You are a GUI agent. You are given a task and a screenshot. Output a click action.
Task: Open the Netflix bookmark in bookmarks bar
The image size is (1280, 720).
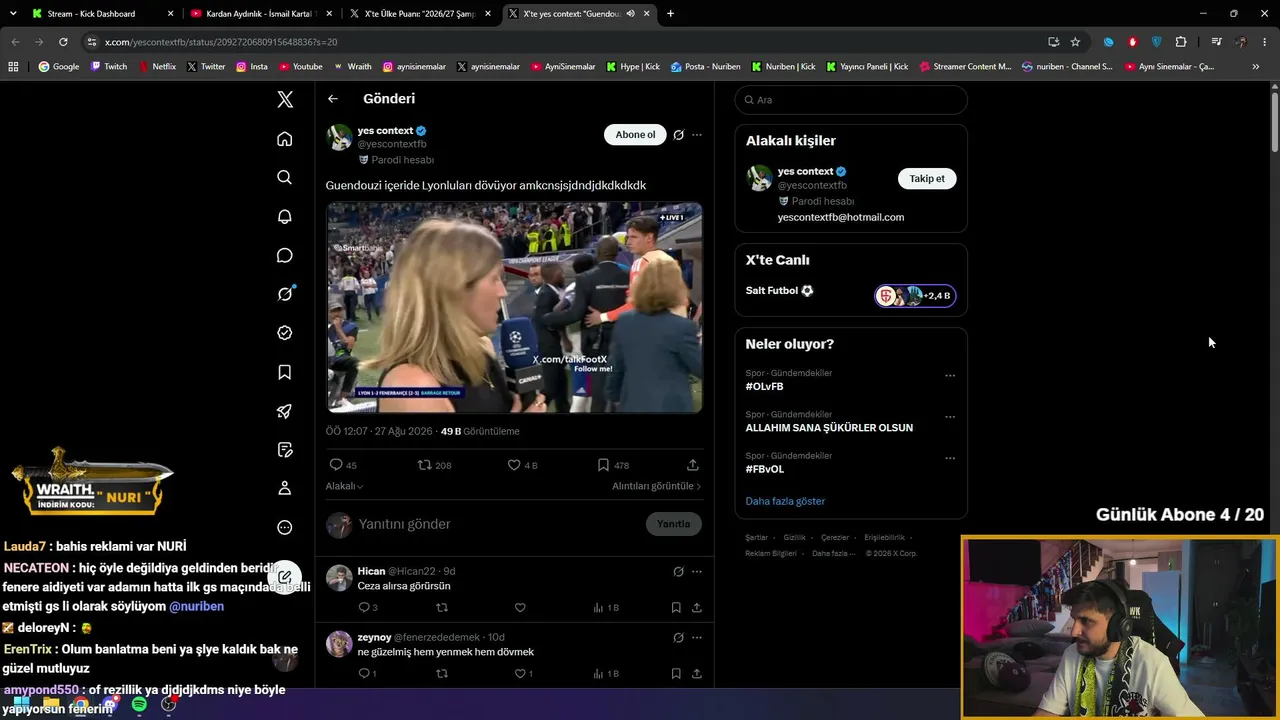pyautogui.click(x=156, y=67)
